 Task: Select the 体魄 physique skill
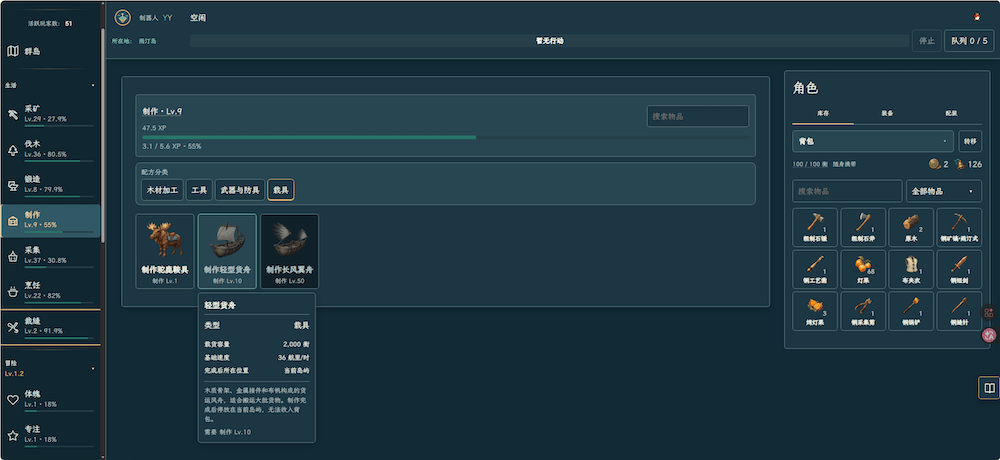(50, 399)
